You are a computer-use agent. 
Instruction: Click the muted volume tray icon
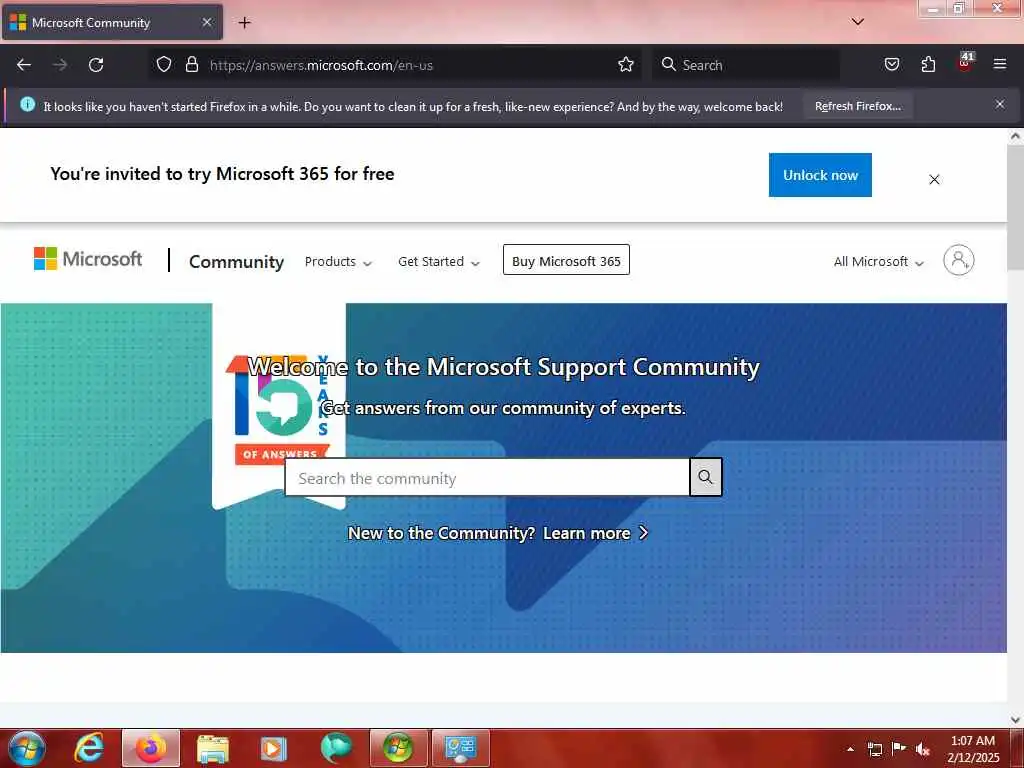click(x=922, y=749)
